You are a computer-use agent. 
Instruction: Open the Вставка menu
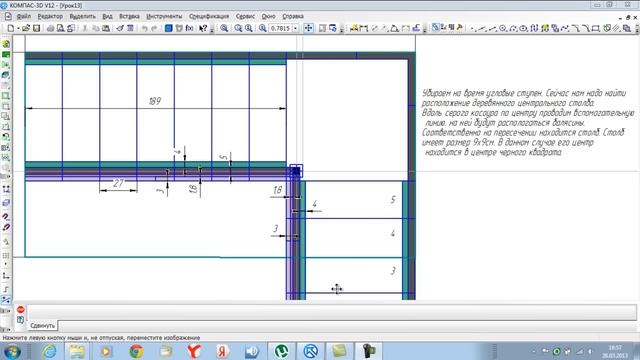click(x=129, y=16)
